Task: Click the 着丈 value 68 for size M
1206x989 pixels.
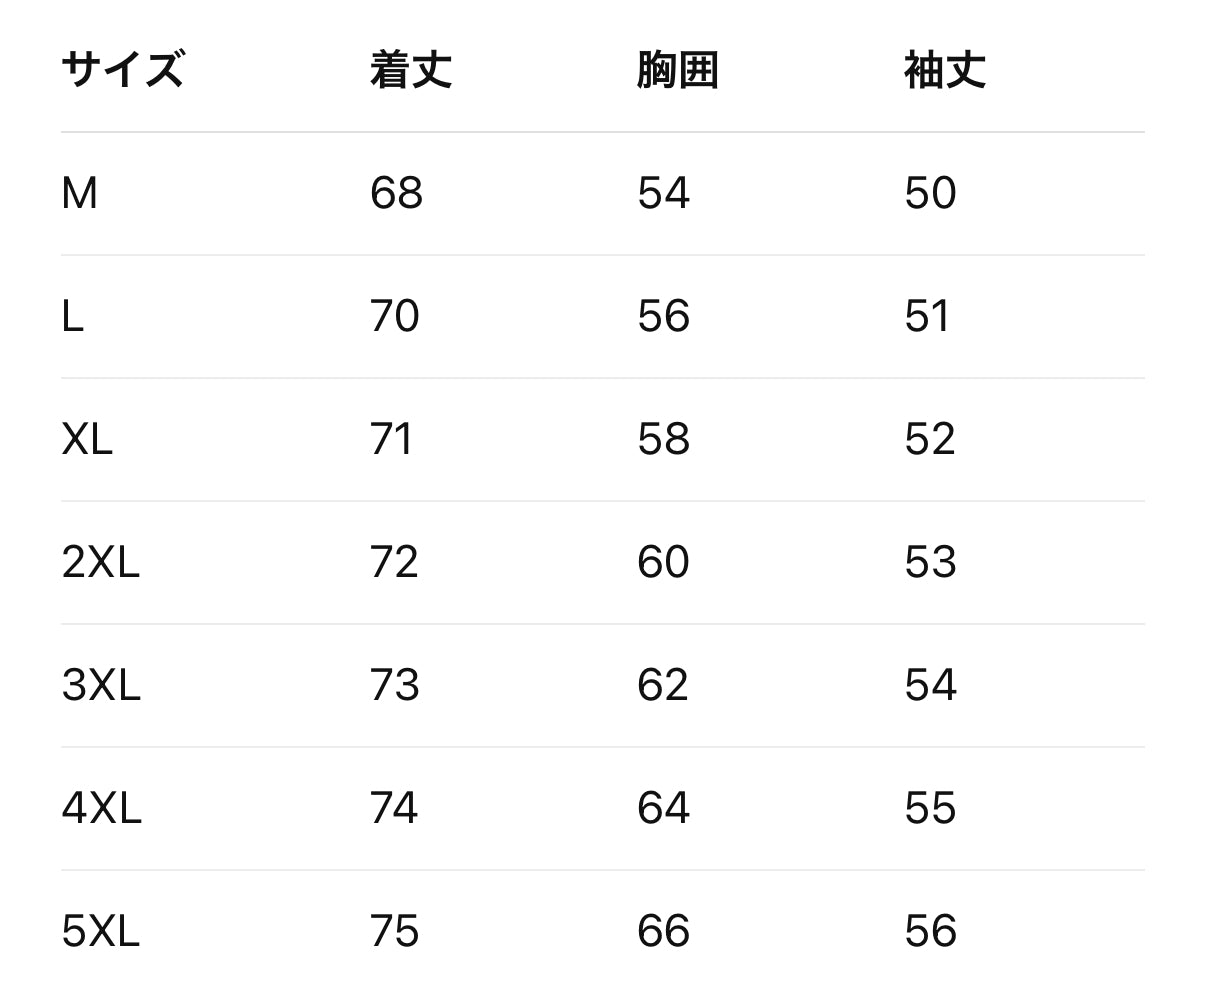Action: click(x=396, y=193)
